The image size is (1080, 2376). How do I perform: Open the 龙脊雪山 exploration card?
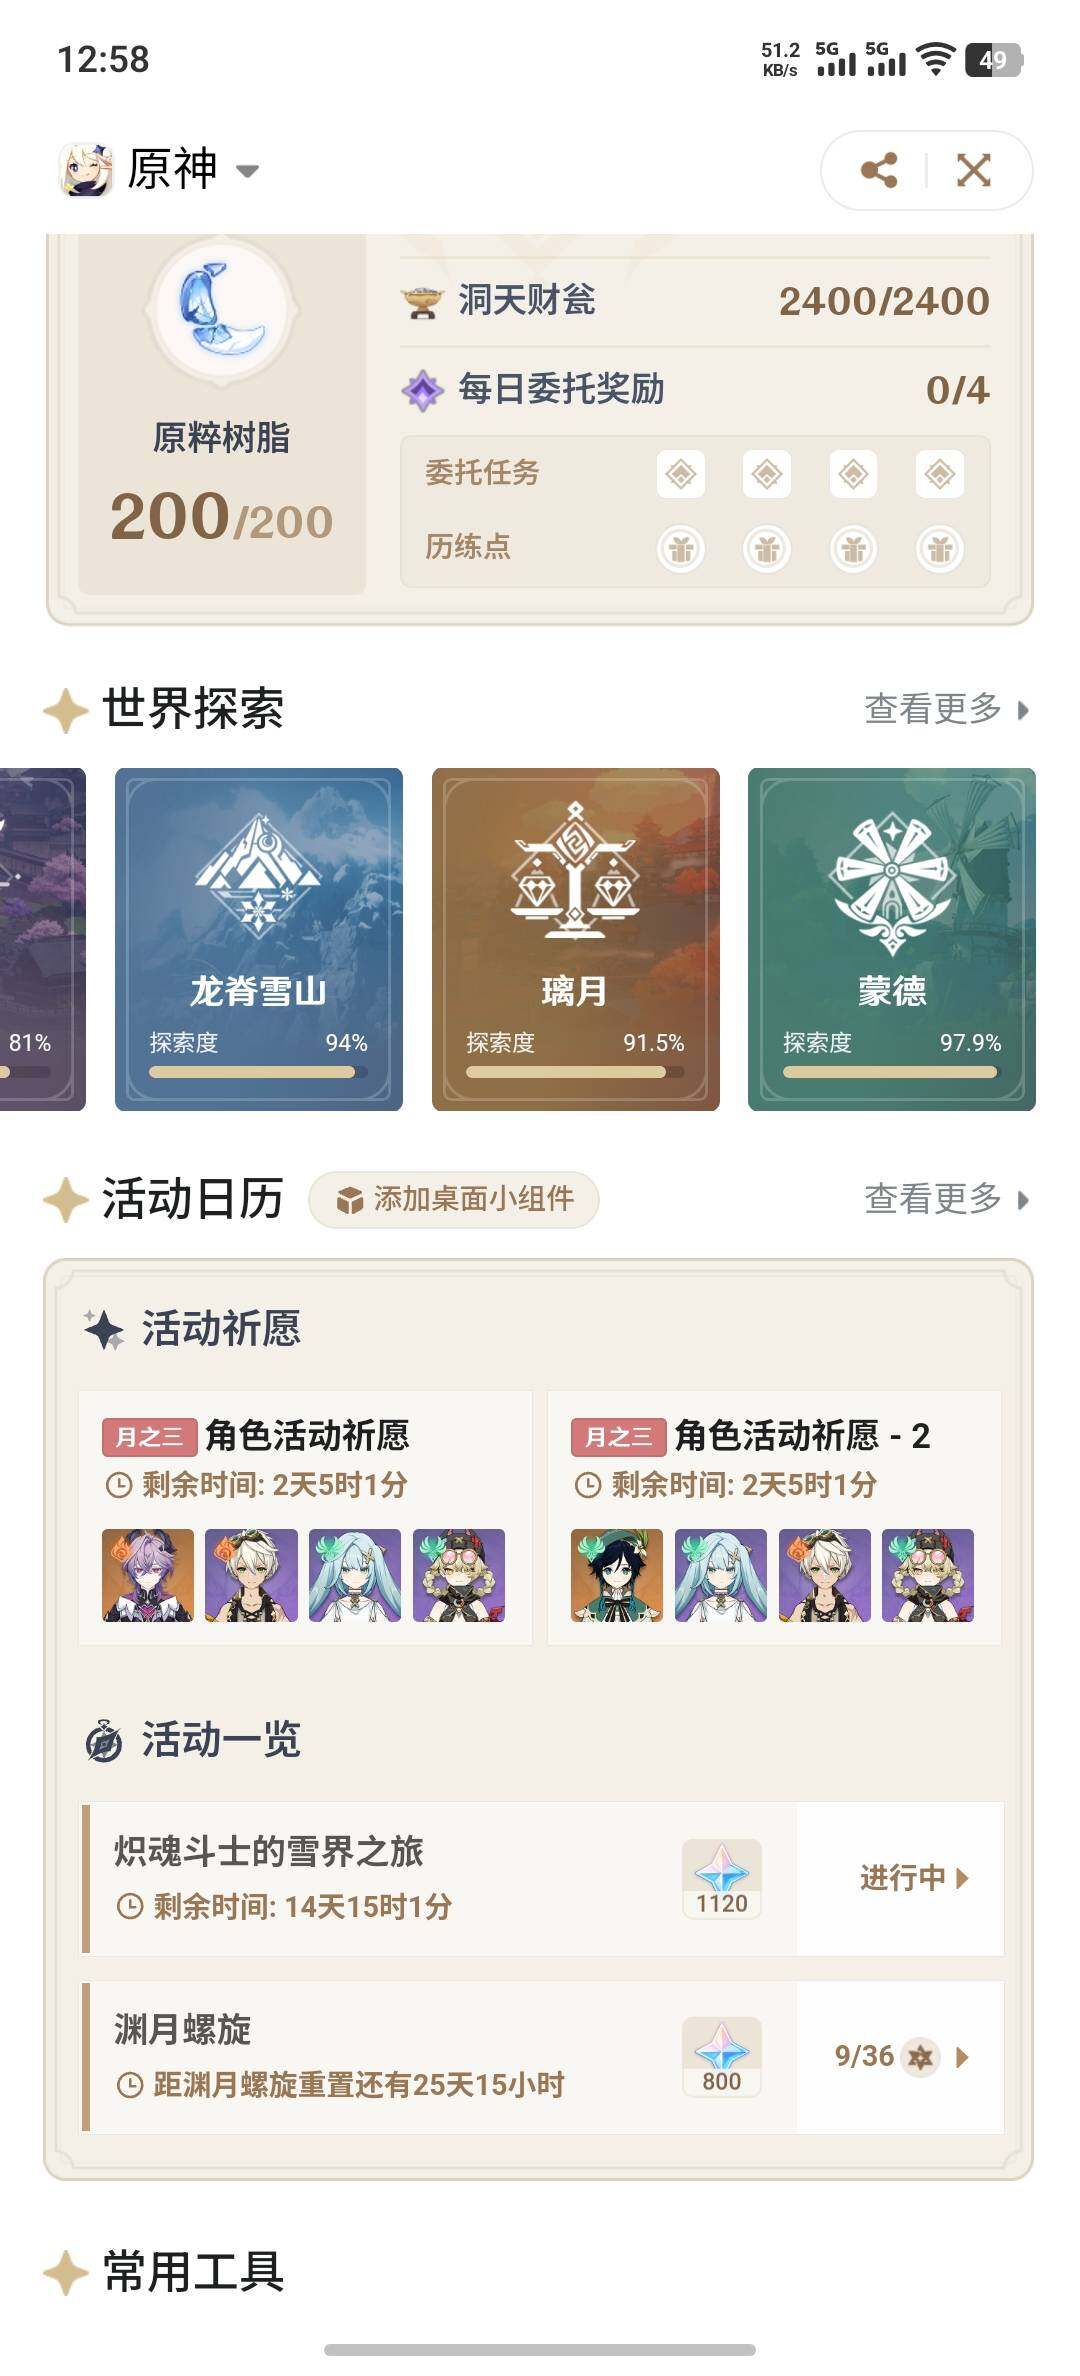point(259,939)
